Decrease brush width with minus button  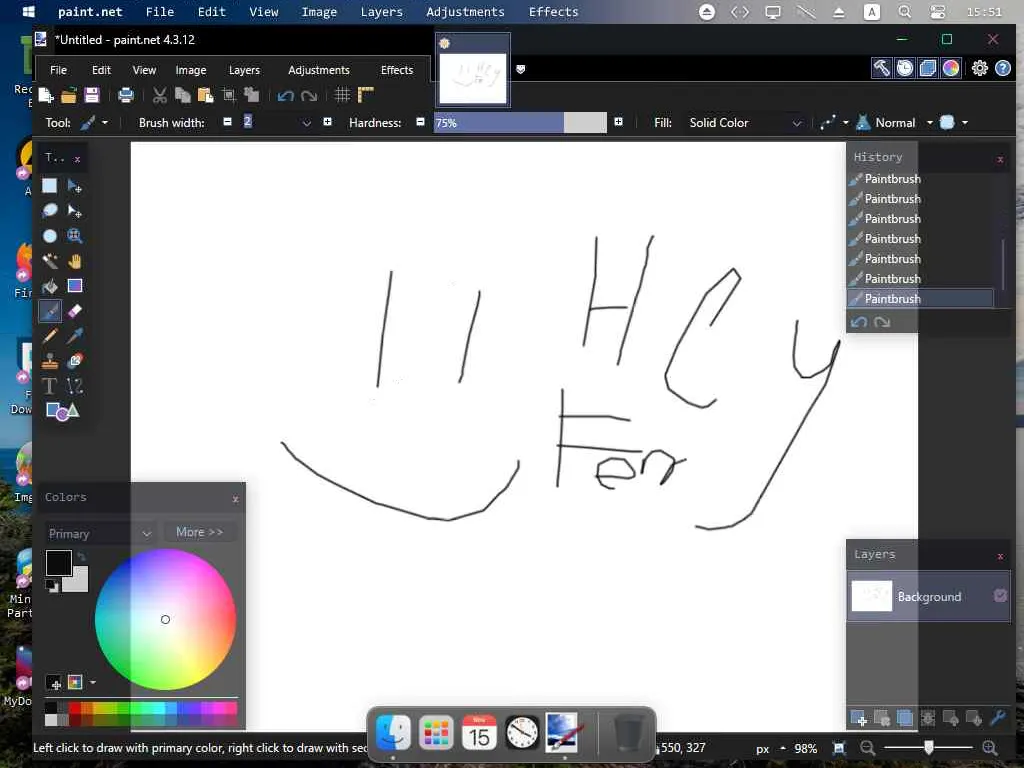pos(227,121)
